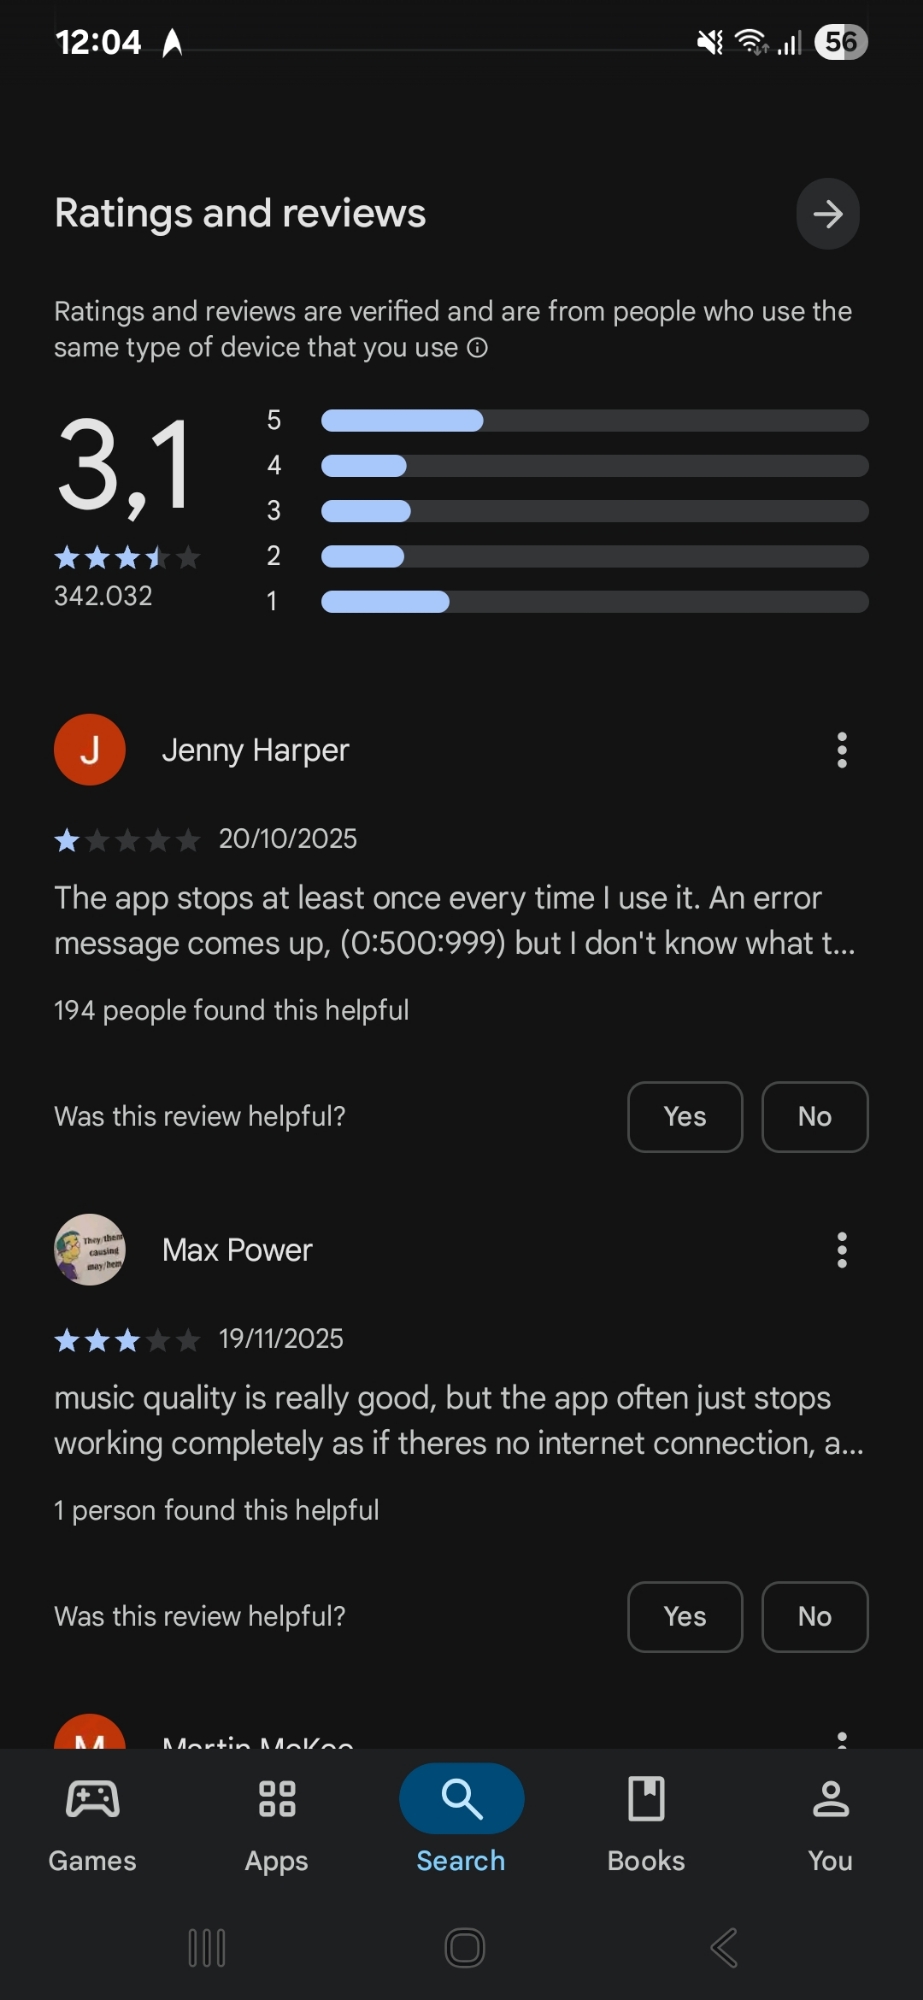
Task: Open more options for Jenny Harper's review
Action: click(x=842, y=750)
